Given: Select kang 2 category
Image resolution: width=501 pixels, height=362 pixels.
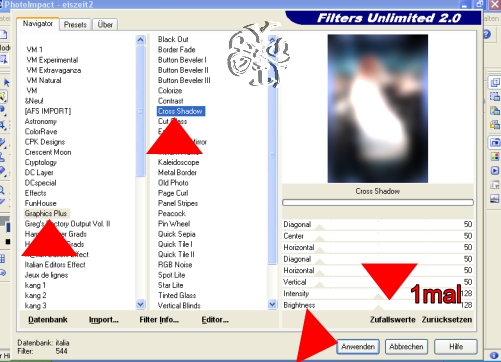Looking at the screenshot, I should [35, 296].
